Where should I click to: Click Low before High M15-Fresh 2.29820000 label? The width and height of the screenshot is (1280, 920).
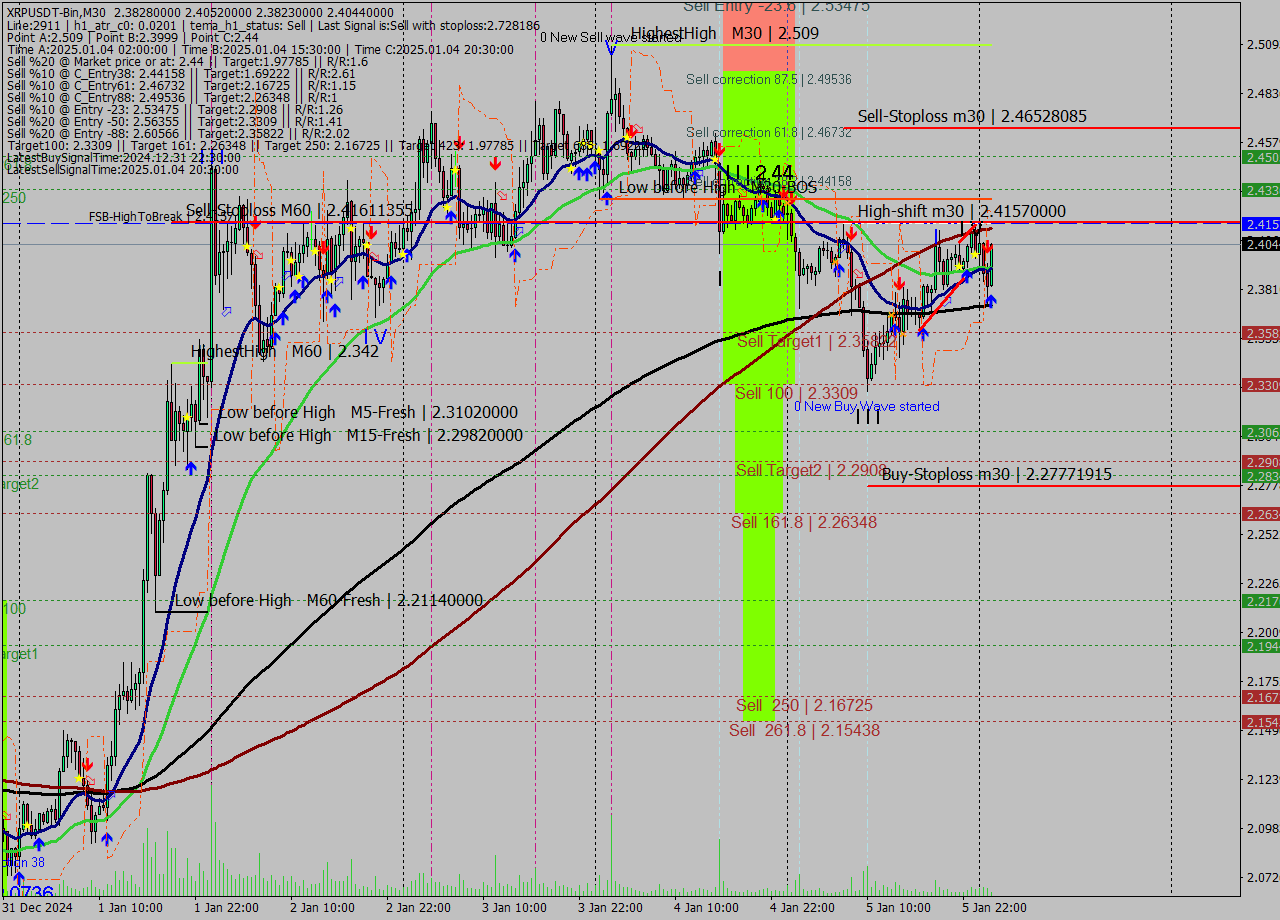pos(368,436)
